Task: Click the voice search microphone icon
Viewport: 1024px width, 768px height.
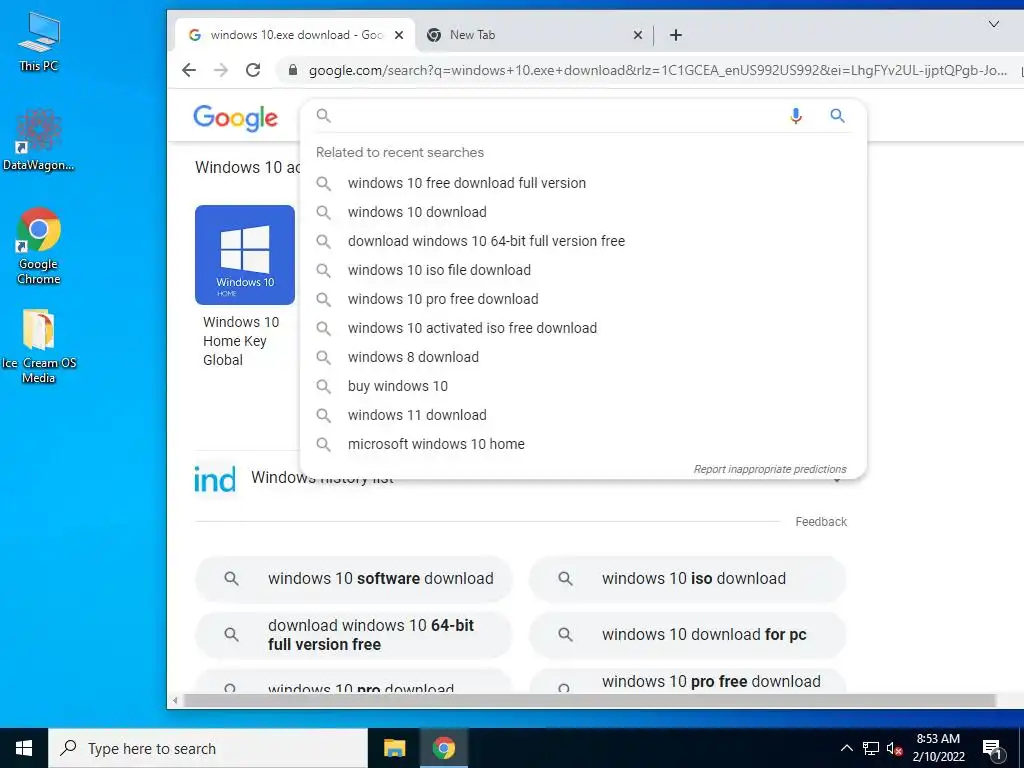Action: 795,116
